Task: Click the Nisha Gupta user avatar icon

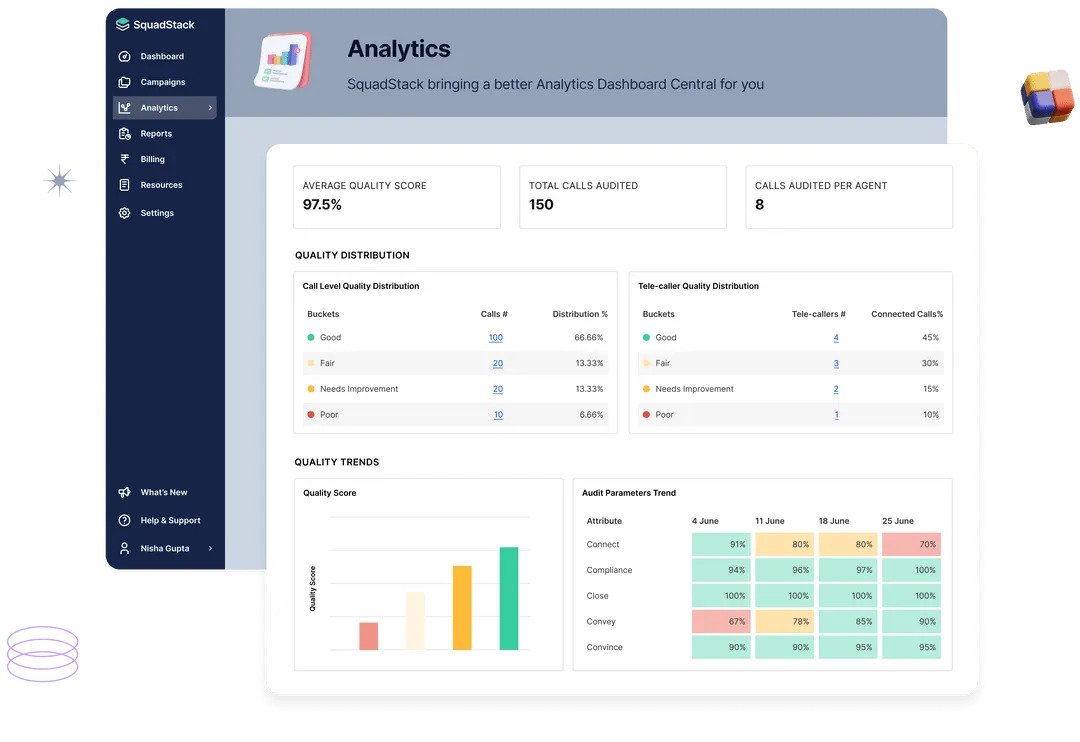Action: [x=125, y=548]
